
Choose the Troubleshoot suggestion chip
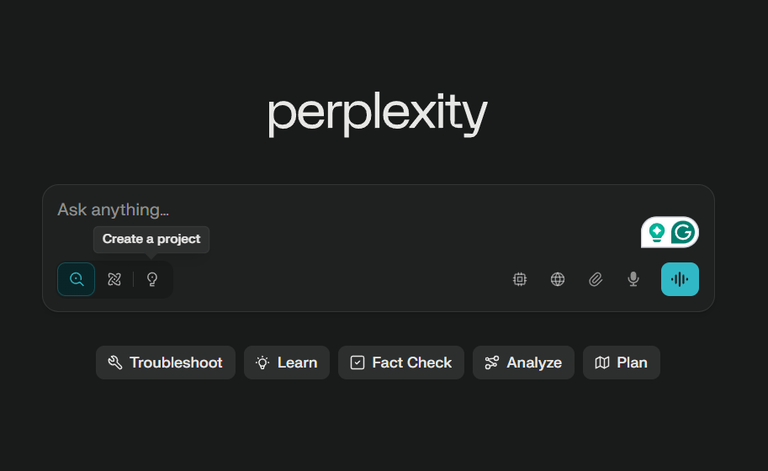[166, 362]
